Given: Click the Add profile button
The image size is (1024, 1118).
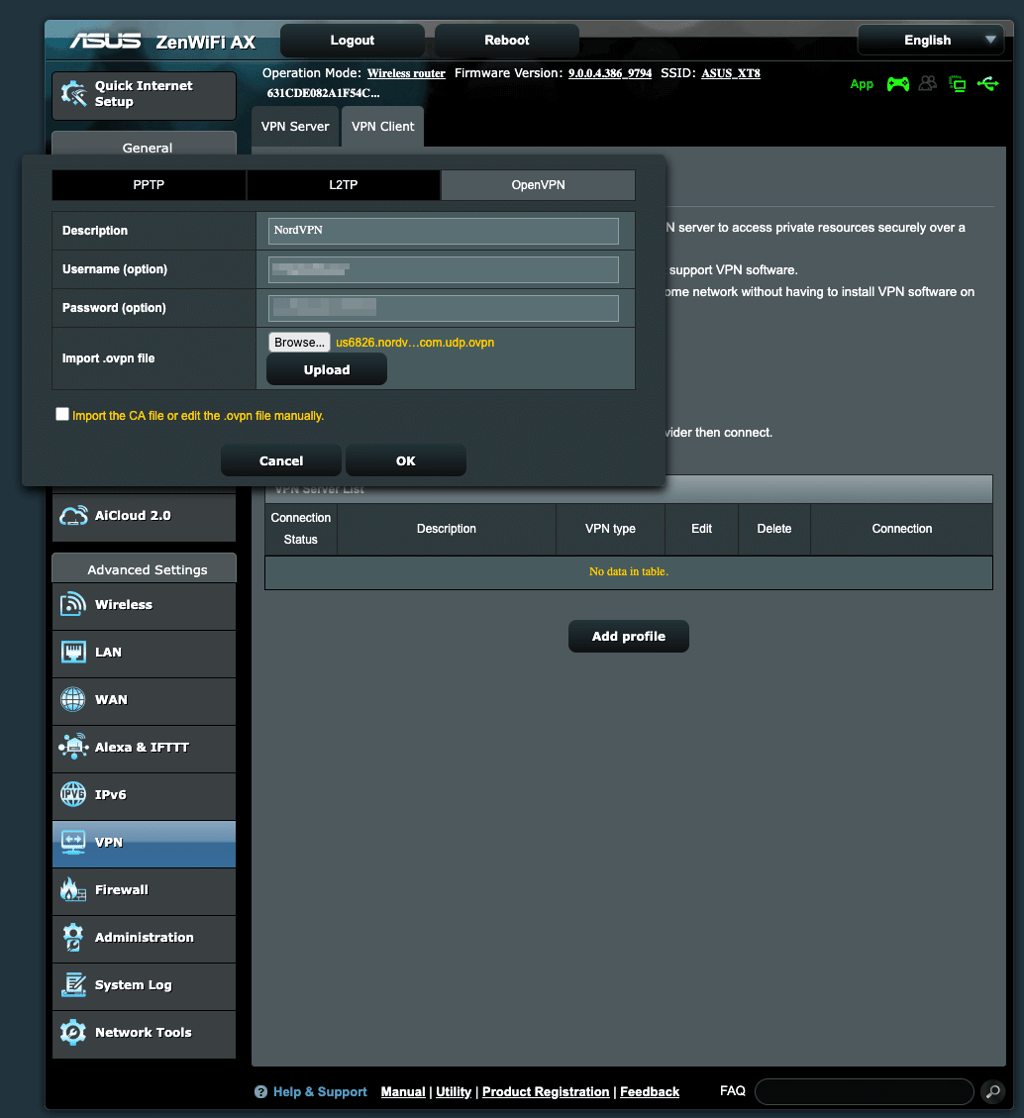Looking at the screenshot, I should click(x=628, y=636).
